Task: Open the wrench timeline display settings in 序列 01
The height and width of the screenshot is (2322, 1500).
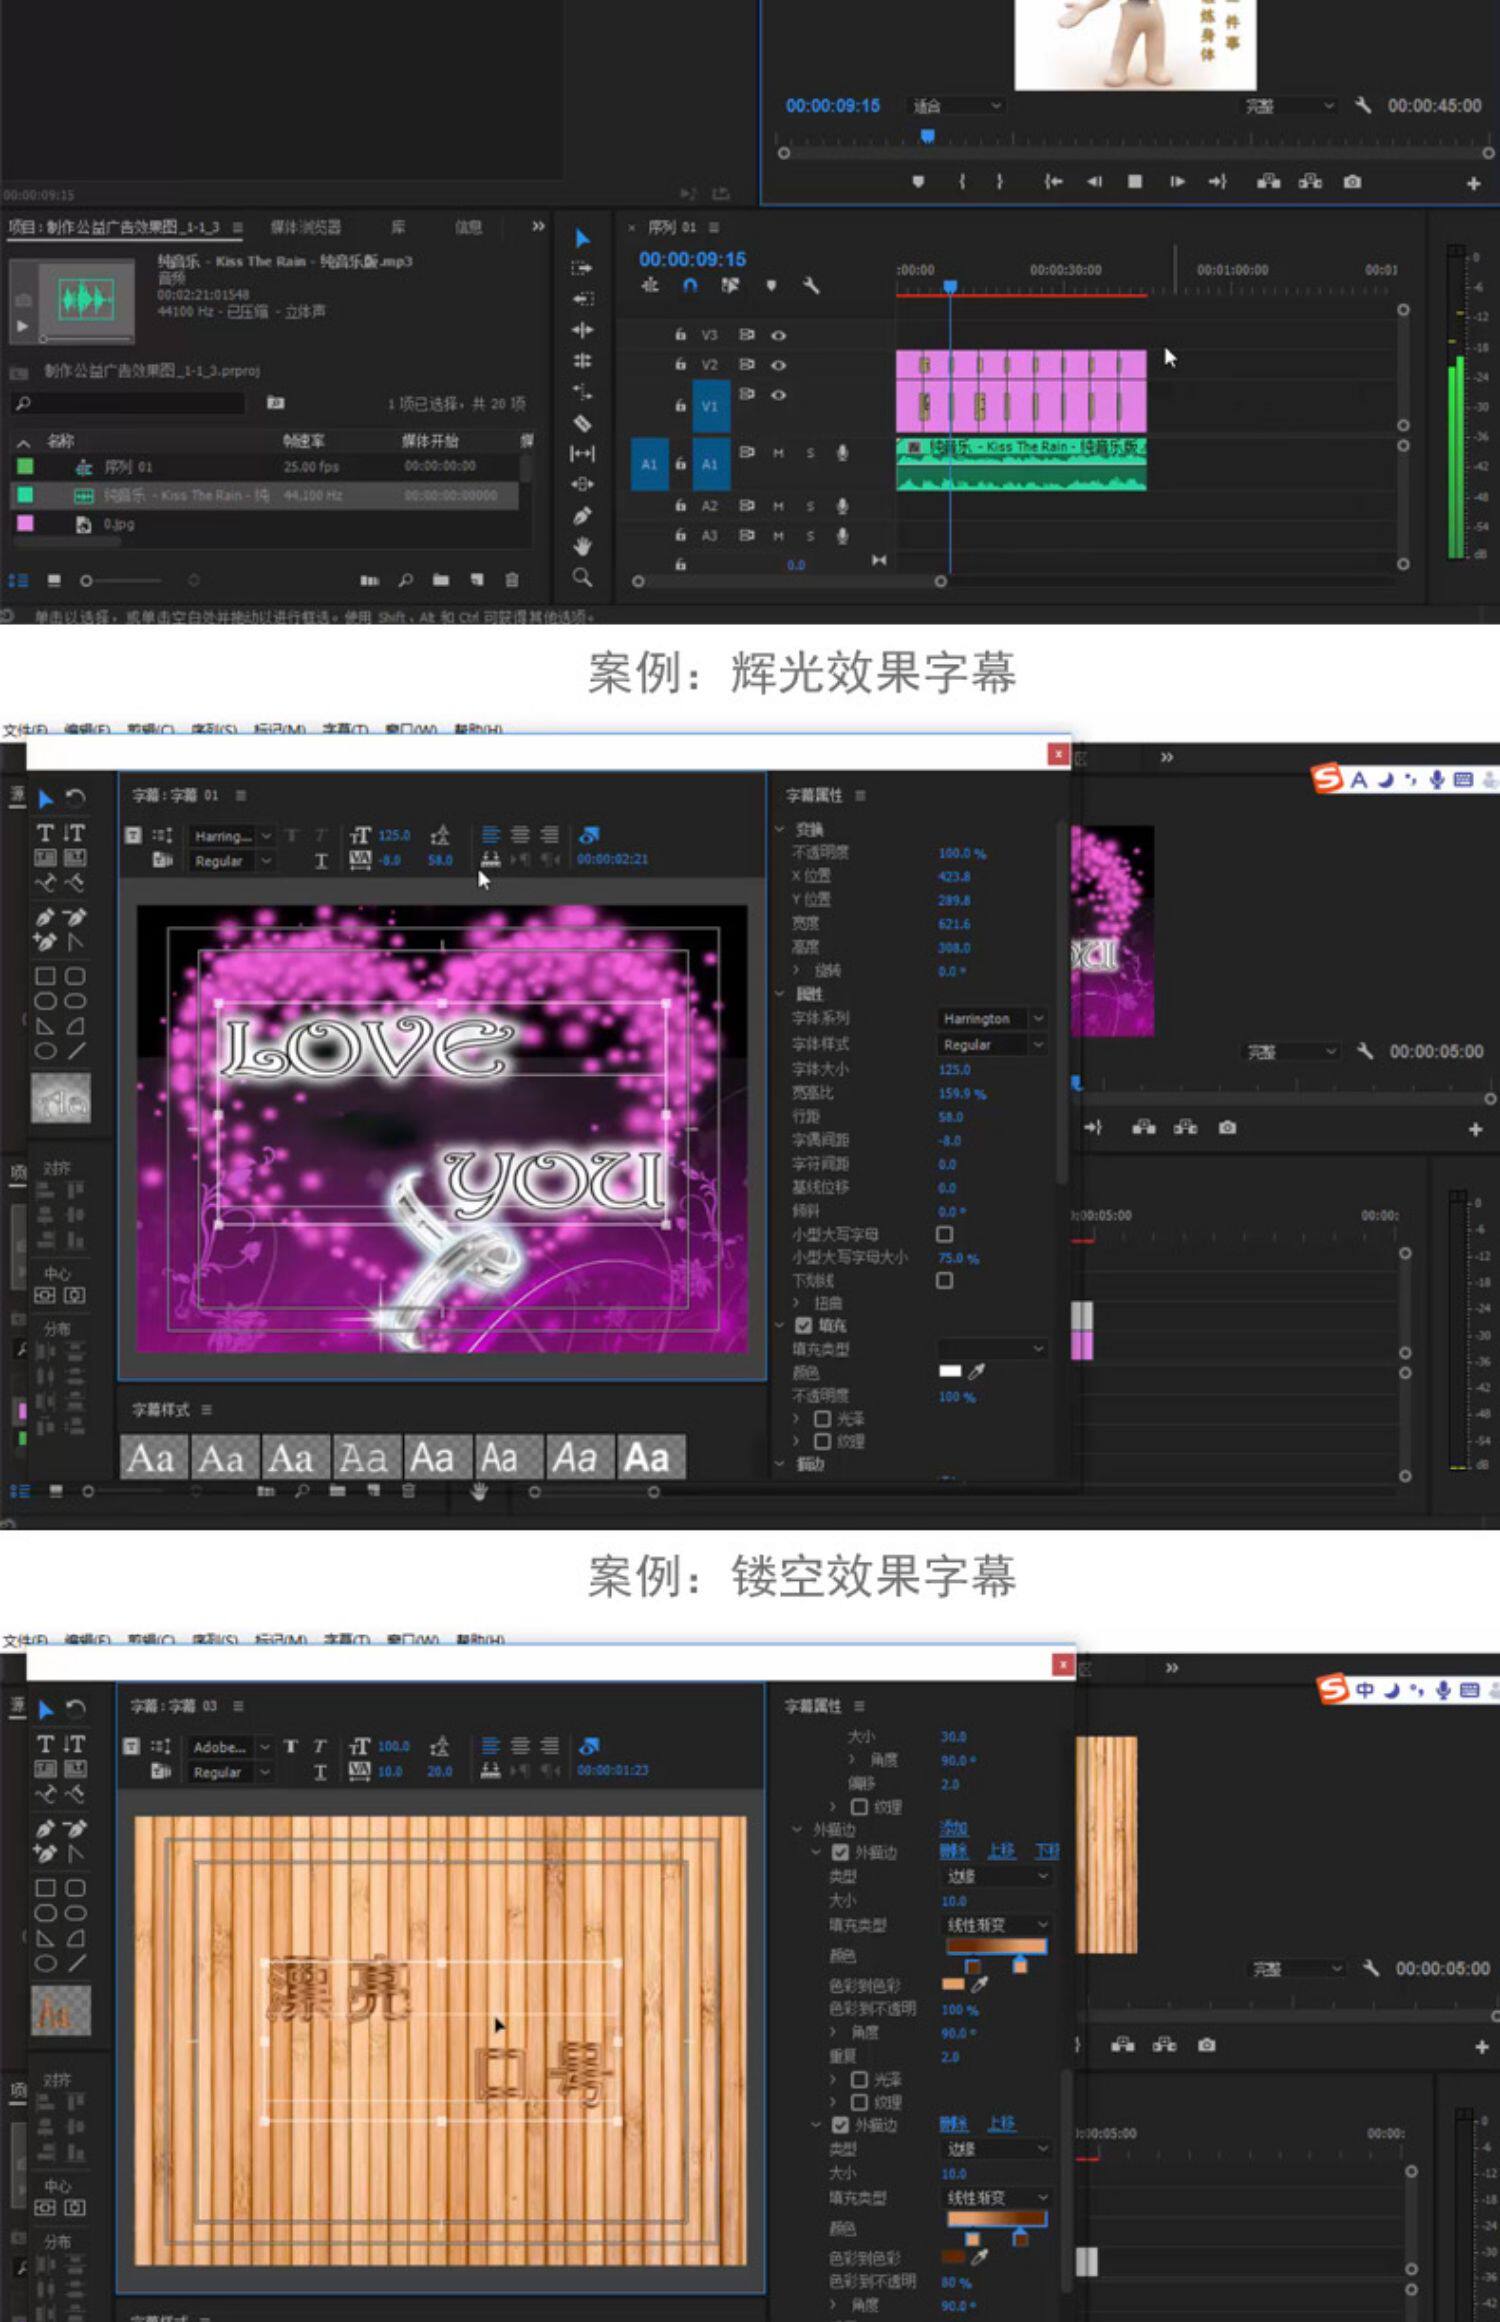Action: pyautogui.click(x=811, y=286)
